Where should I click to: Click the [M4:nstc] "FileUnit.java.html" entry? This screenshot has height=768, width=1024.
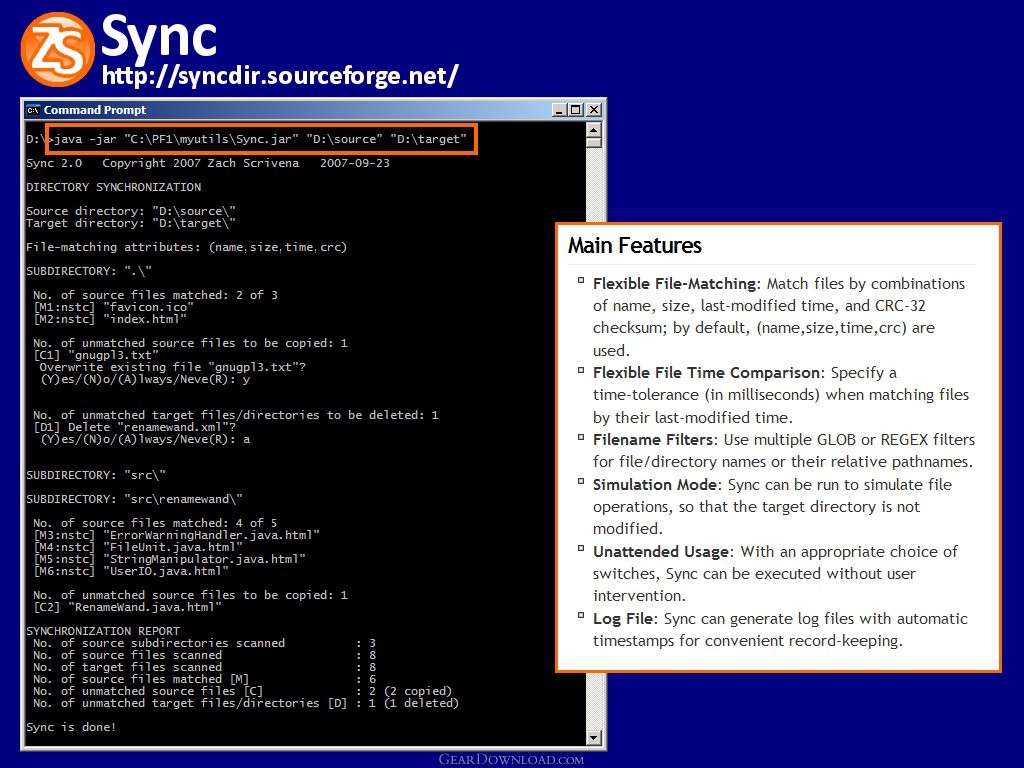[x=138, y=547]
